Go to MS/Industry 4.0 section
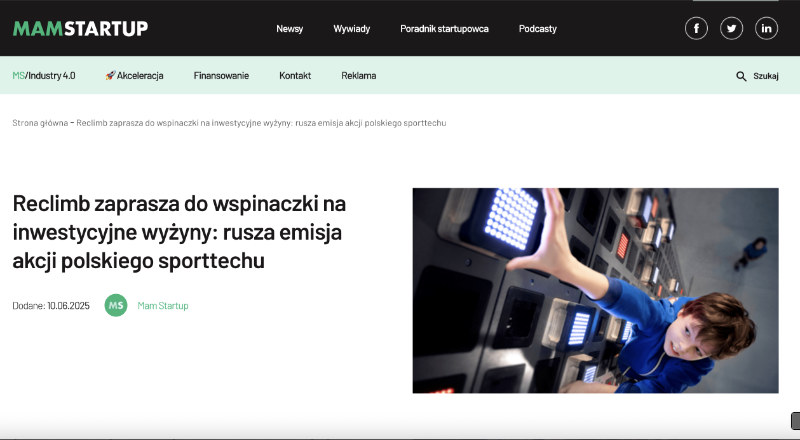The width and height of the screenshot is (800, 440). tap(44, 76)
